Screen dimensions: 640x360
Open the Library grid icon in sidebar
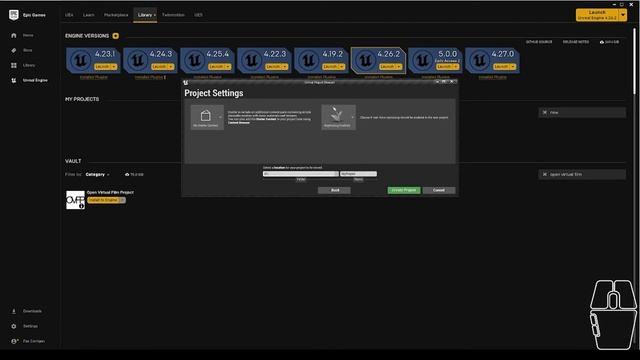[x=14, y=65]
